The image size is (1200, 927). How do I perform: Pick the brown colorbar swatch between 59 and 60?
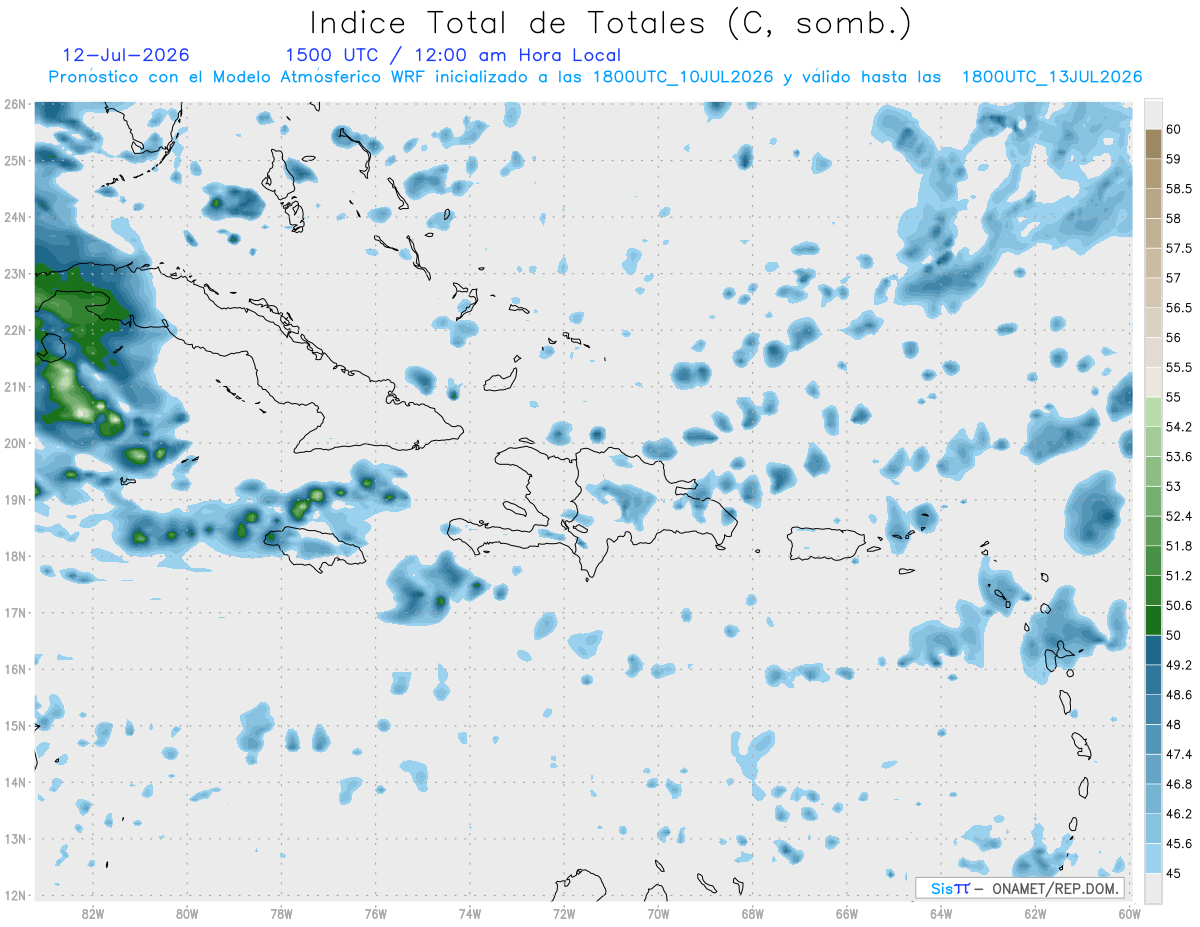pyautogui.click(x=1153, y=144)
